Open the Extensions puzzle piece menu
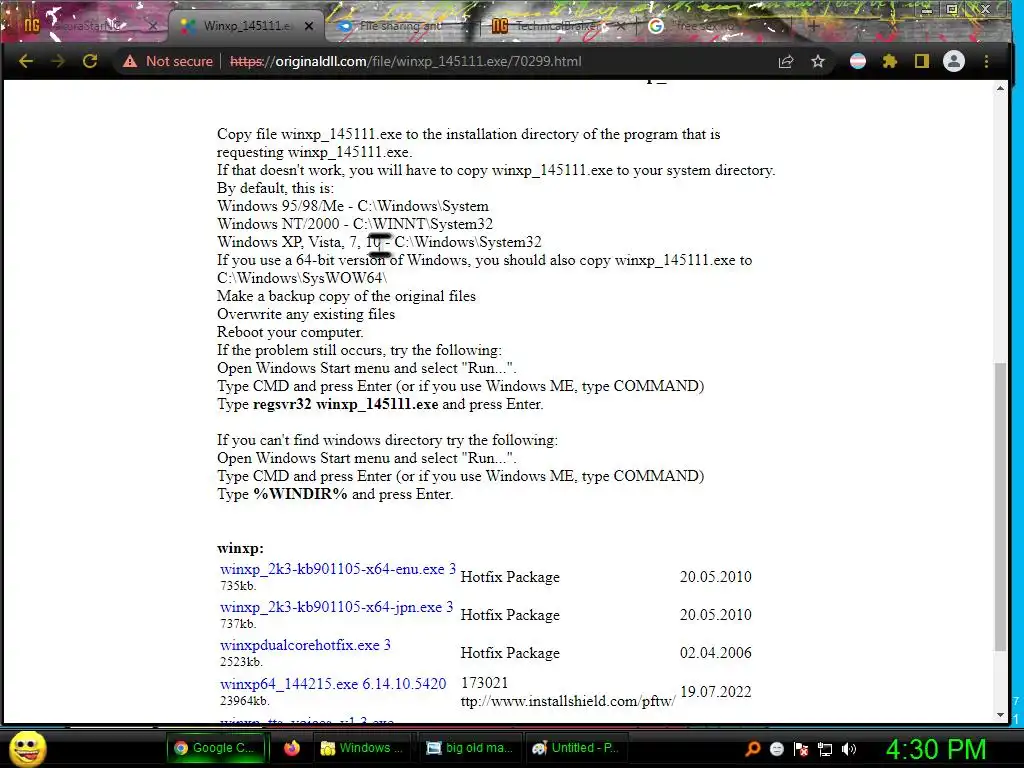1024x768 pixels. coord(889,61)
